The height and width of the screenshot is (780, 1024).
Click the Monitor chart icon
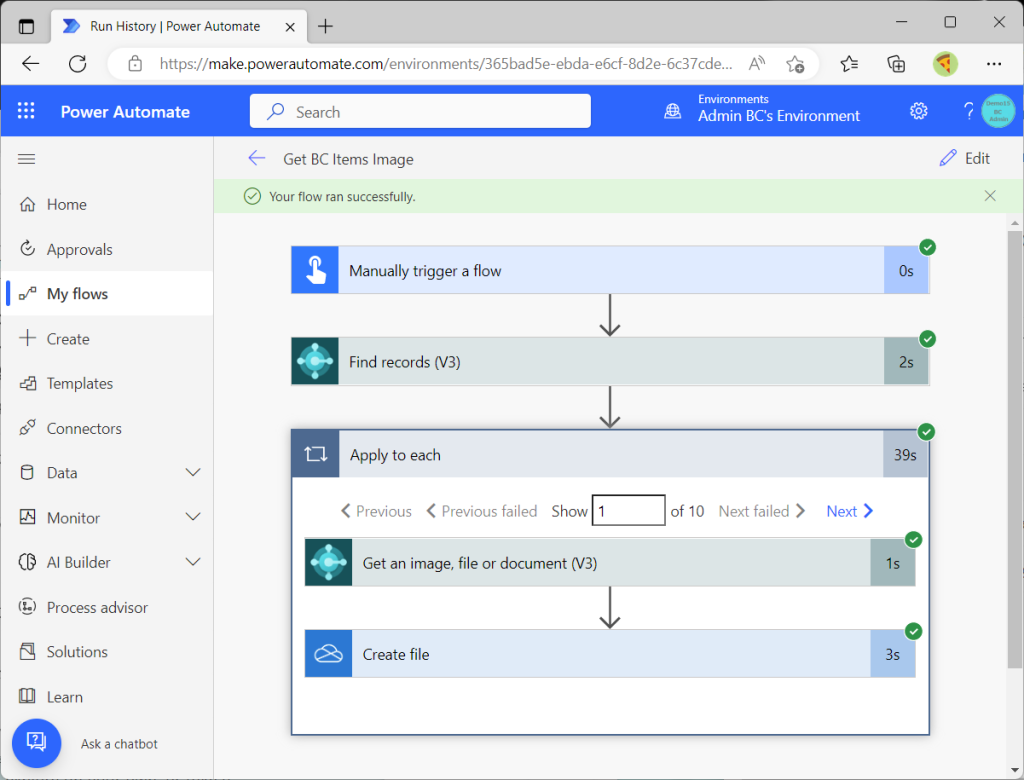(27, 517)
